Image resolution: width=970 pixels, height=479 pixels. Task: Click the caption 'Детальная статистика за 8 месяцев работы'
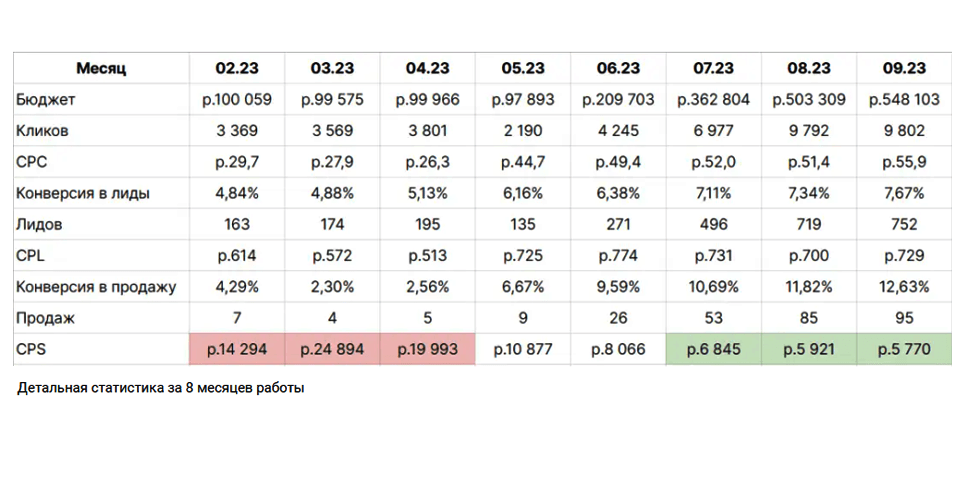coord(160,388)
